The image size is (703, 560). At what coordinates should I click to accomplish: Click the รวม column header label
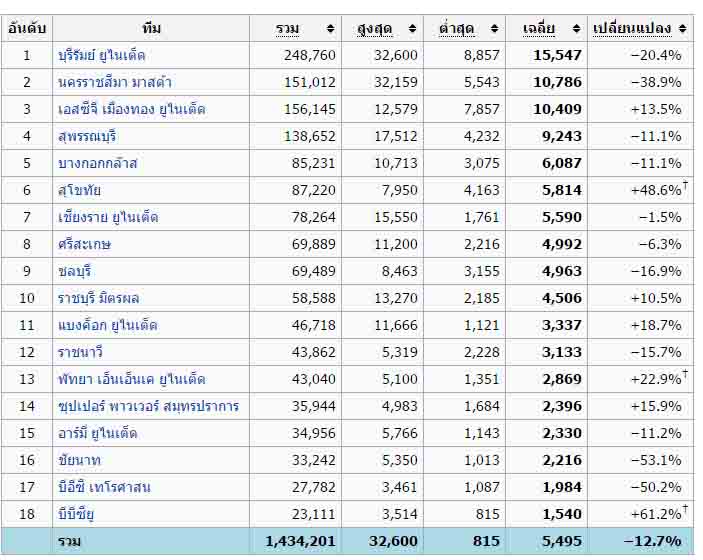coord(287,29)
